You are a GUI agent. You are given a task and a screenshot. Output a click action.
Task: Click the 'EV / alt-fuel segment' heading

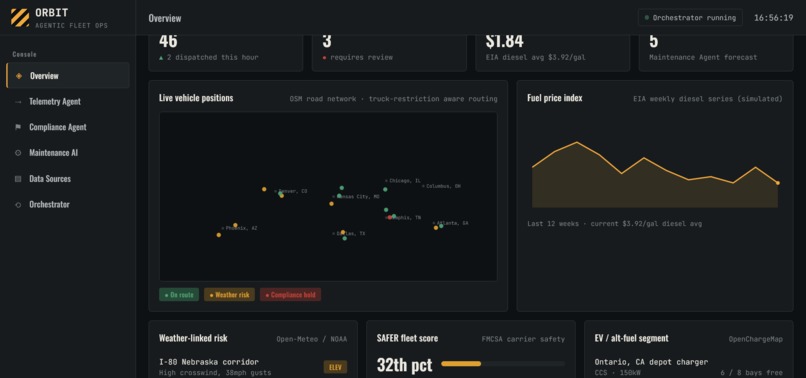[x=632, y=338]
